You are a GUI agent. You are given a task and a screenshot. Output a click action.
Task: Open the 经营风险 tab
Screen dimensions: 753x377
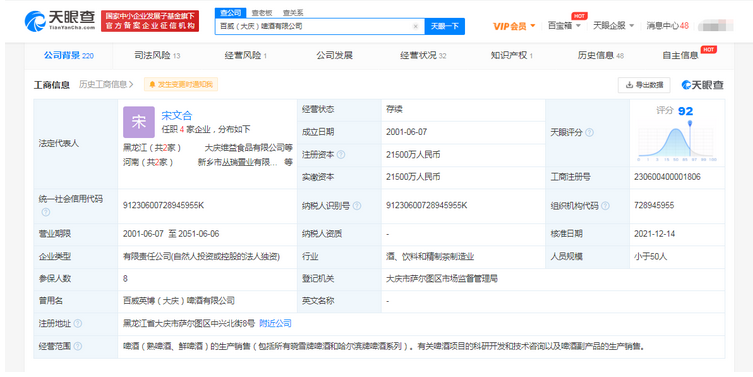coord(245,56)
